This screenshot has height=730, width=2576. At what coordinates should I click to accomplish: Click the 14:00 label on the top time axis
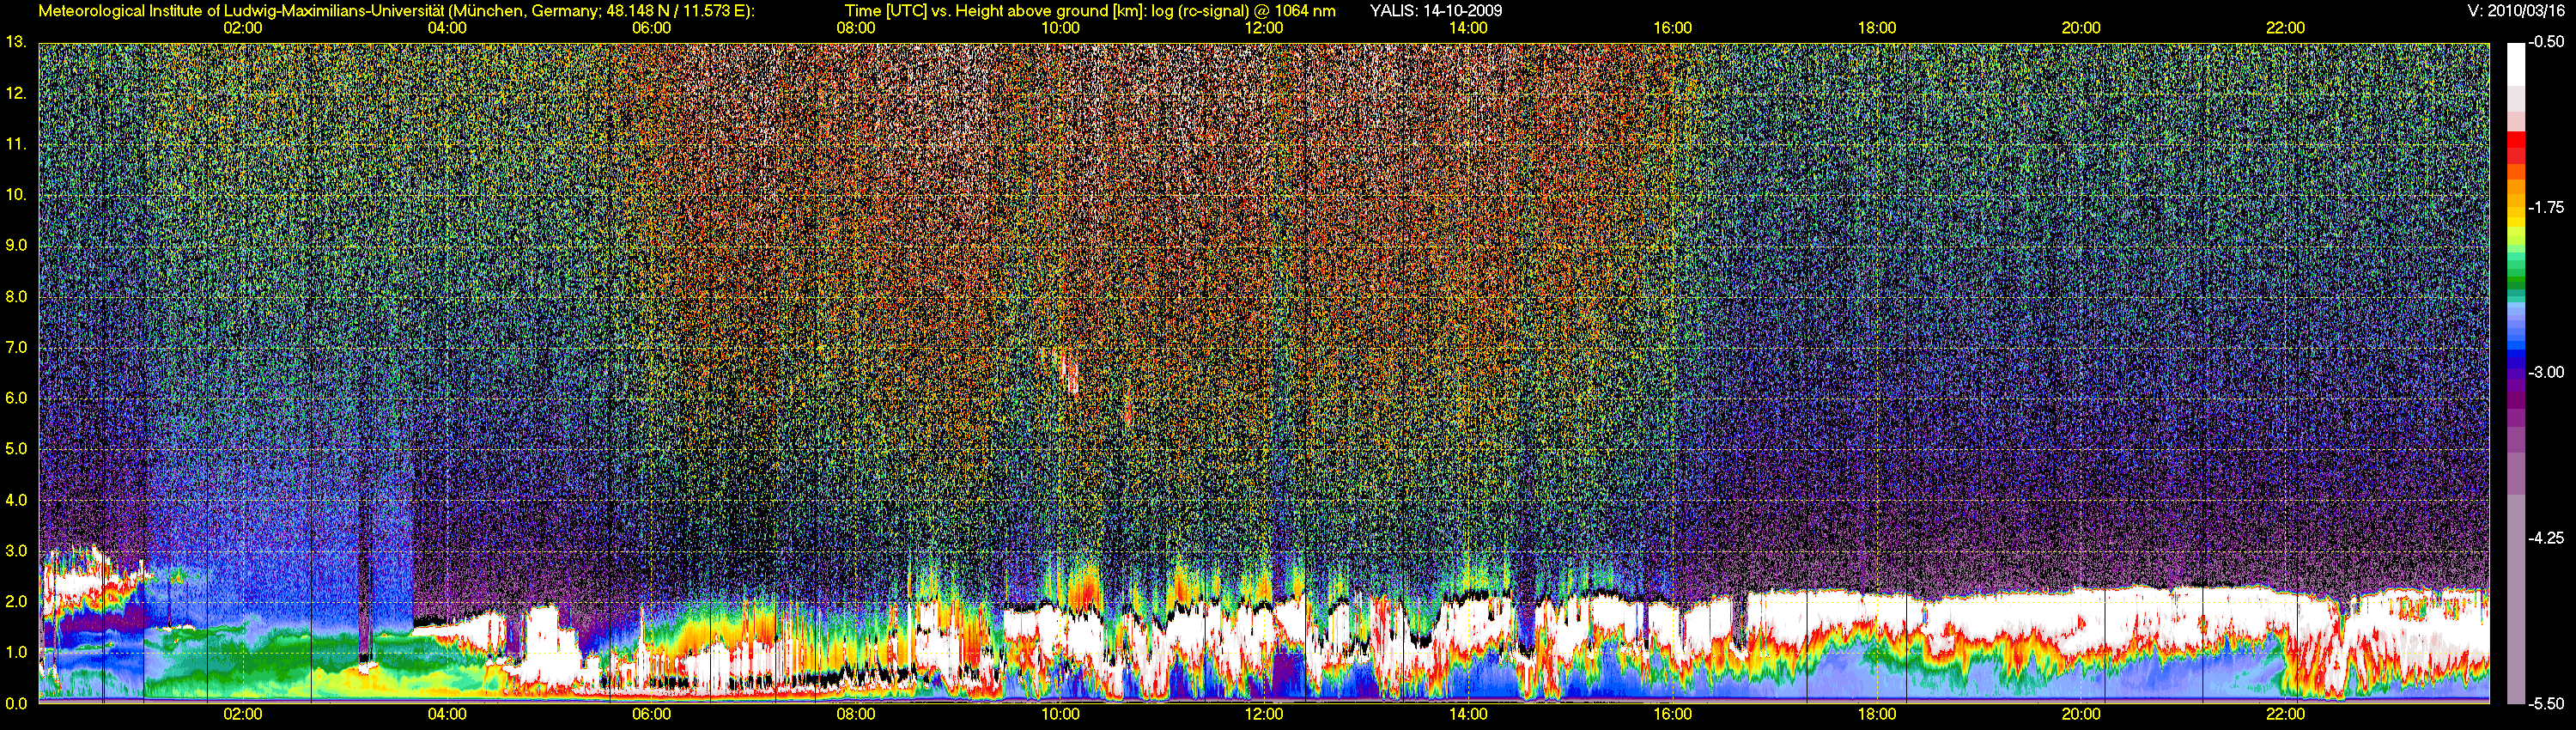click(1468, 28)
